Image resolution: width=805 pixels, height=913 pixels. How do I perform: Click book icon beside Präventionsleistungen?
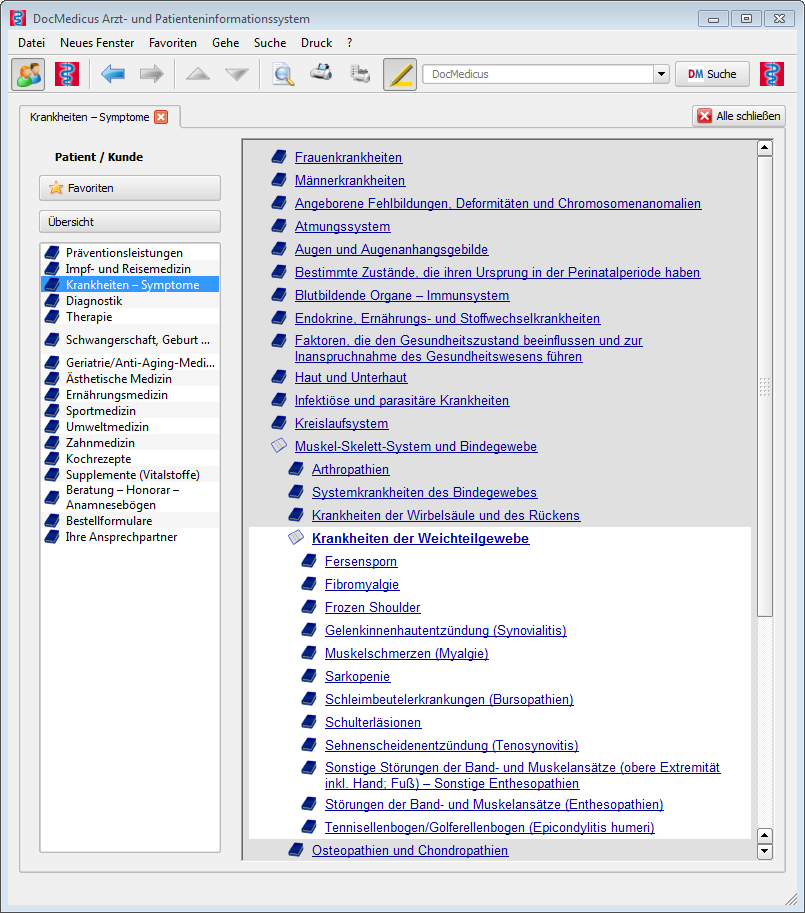[52, 253]
